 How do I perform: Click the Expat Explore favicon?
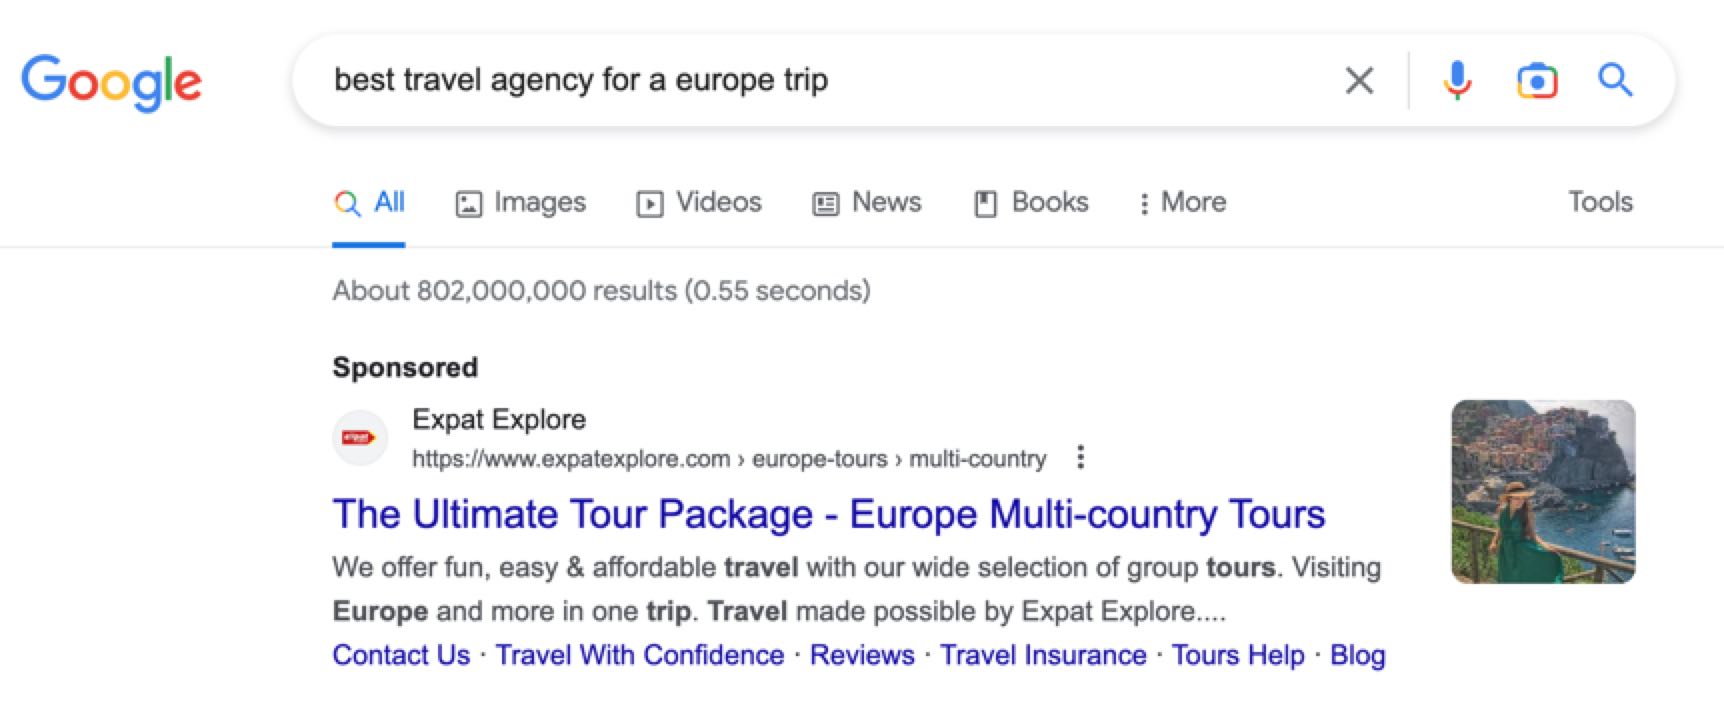(360, 438)
